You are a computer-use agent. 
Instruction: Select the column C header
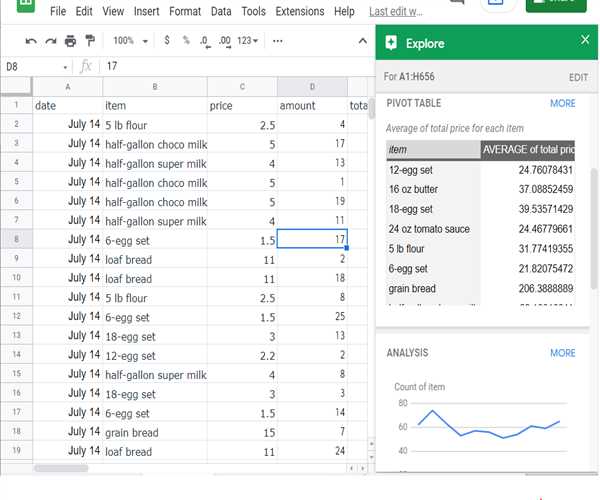tap(241, 87)
